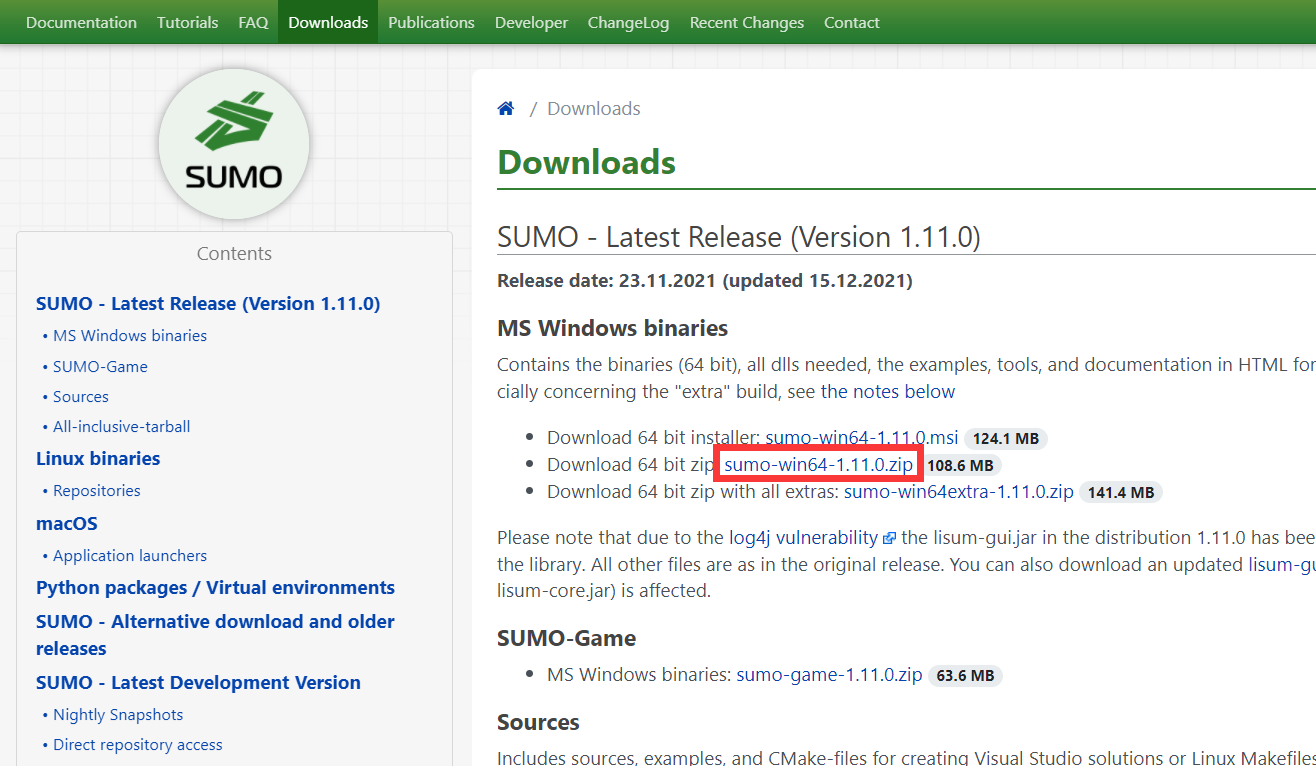Image resolution: width=1316 pixels, height=766 pixels.
Task: Click the home icon in the breadcrumb
Action: (505, 108)
